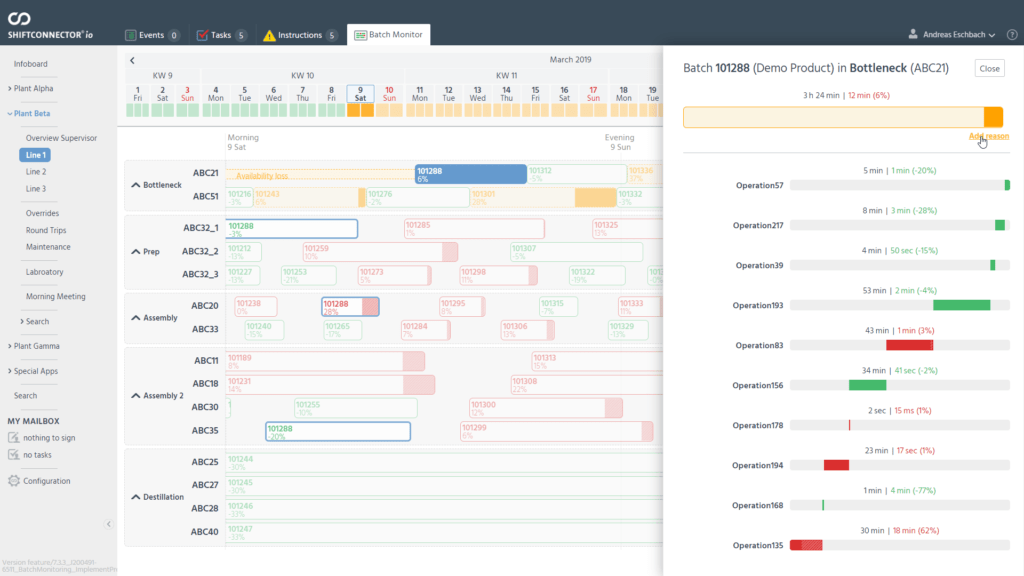
Task: Click the Instructions warning triangle icon
Action: coord(269,35)
